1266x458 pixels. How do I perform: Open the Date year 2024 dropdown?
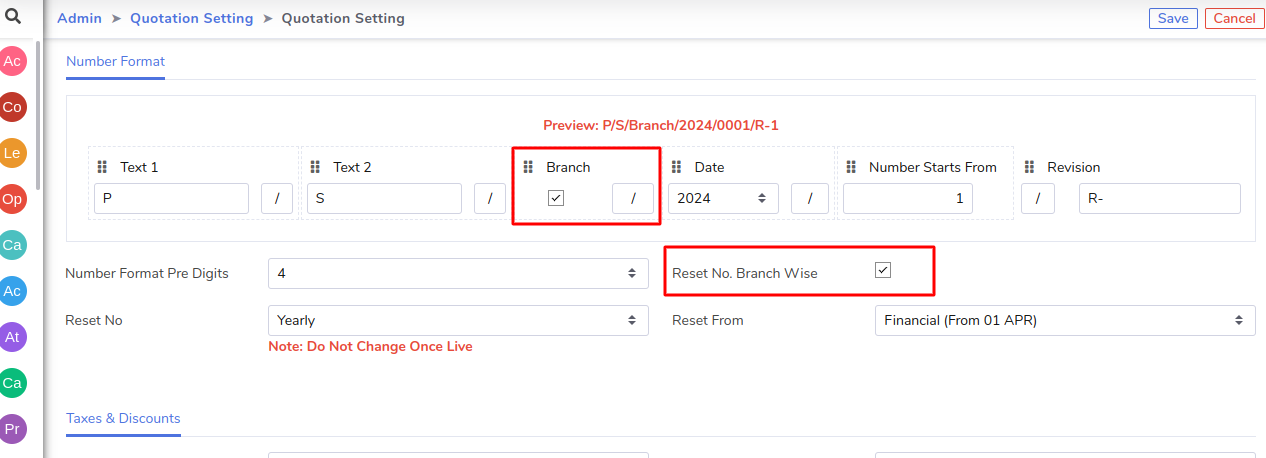click(723, 198)
